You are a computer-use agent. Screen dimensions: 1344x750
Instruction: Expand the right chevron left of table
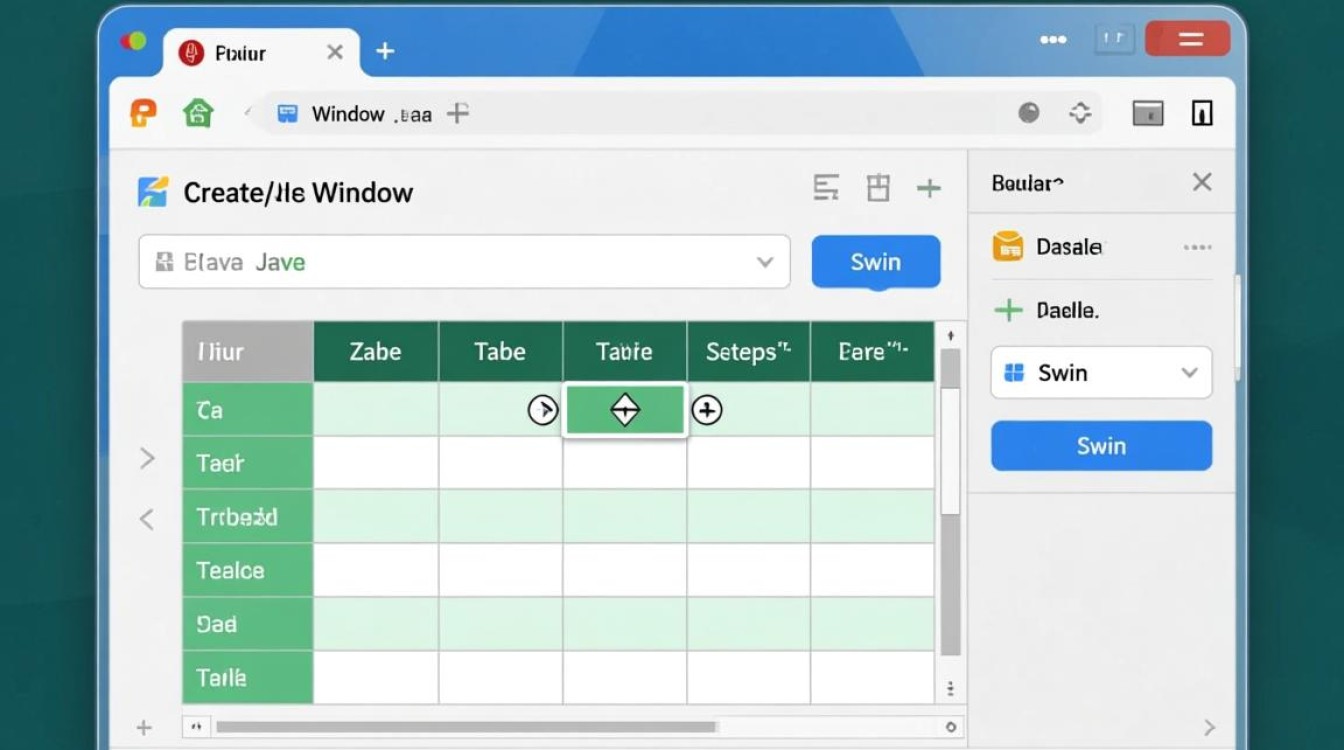pos(147,459)
